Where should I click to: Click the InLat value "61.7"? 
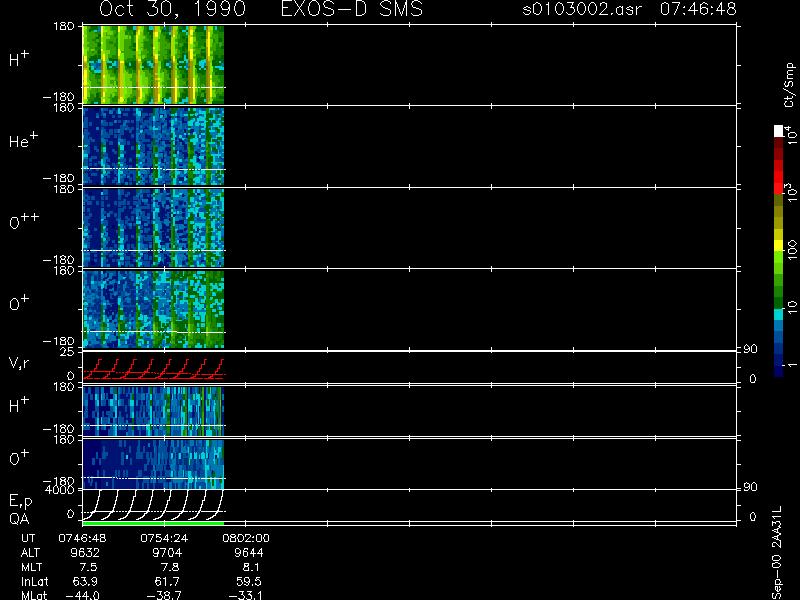(x=167, y=581)
